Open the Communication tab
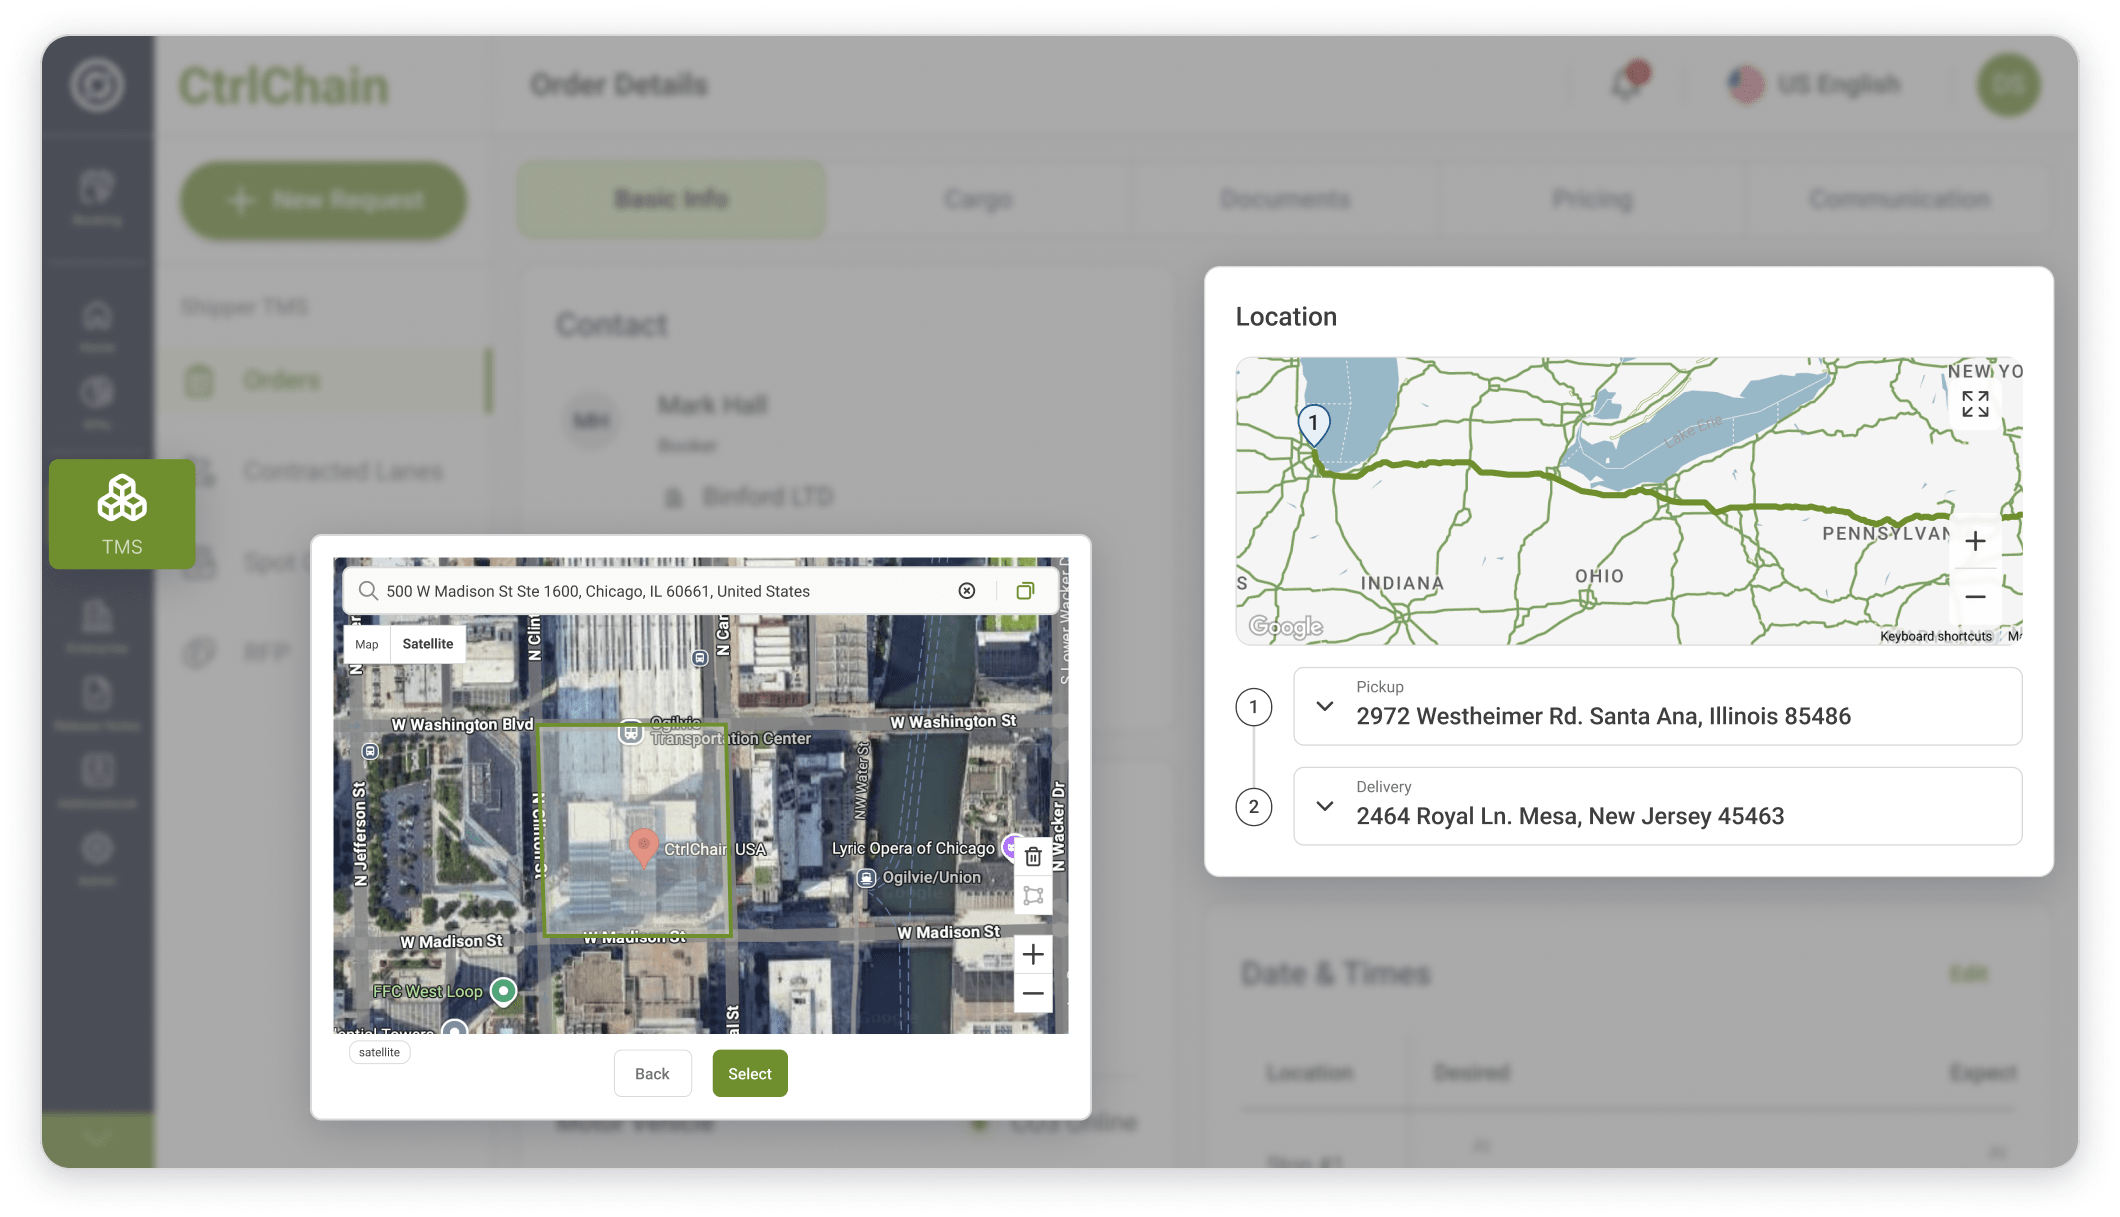 click(x=1899, y=199)
